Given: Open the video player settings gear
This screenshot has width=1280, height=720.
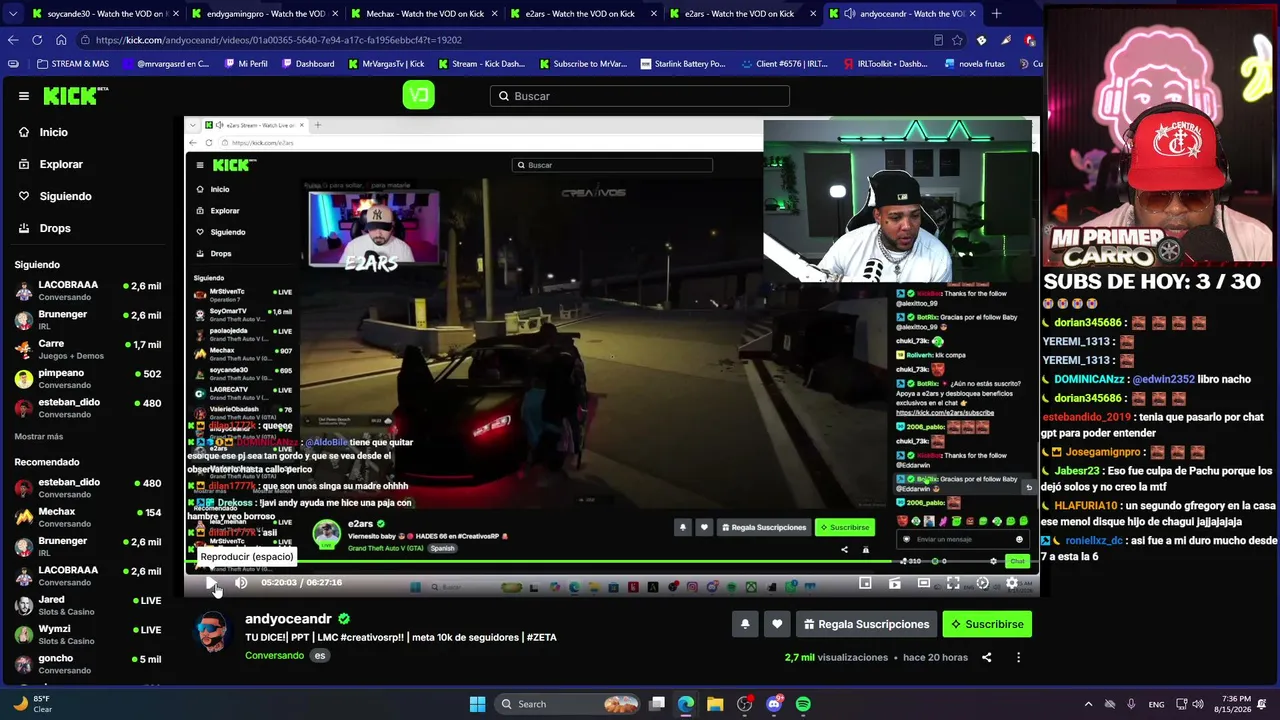Looking at the screenshot, I should point(1012,583).
